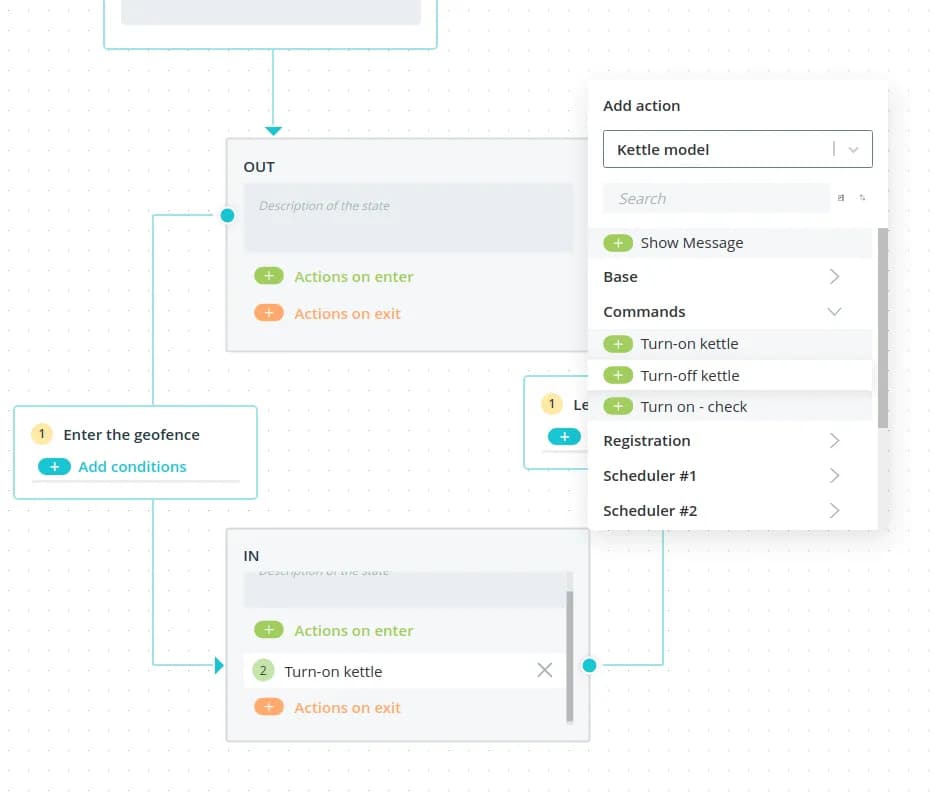The image size is (936, 801).
Task: Collapse the Commands category
Action: [x=834, y=312]
